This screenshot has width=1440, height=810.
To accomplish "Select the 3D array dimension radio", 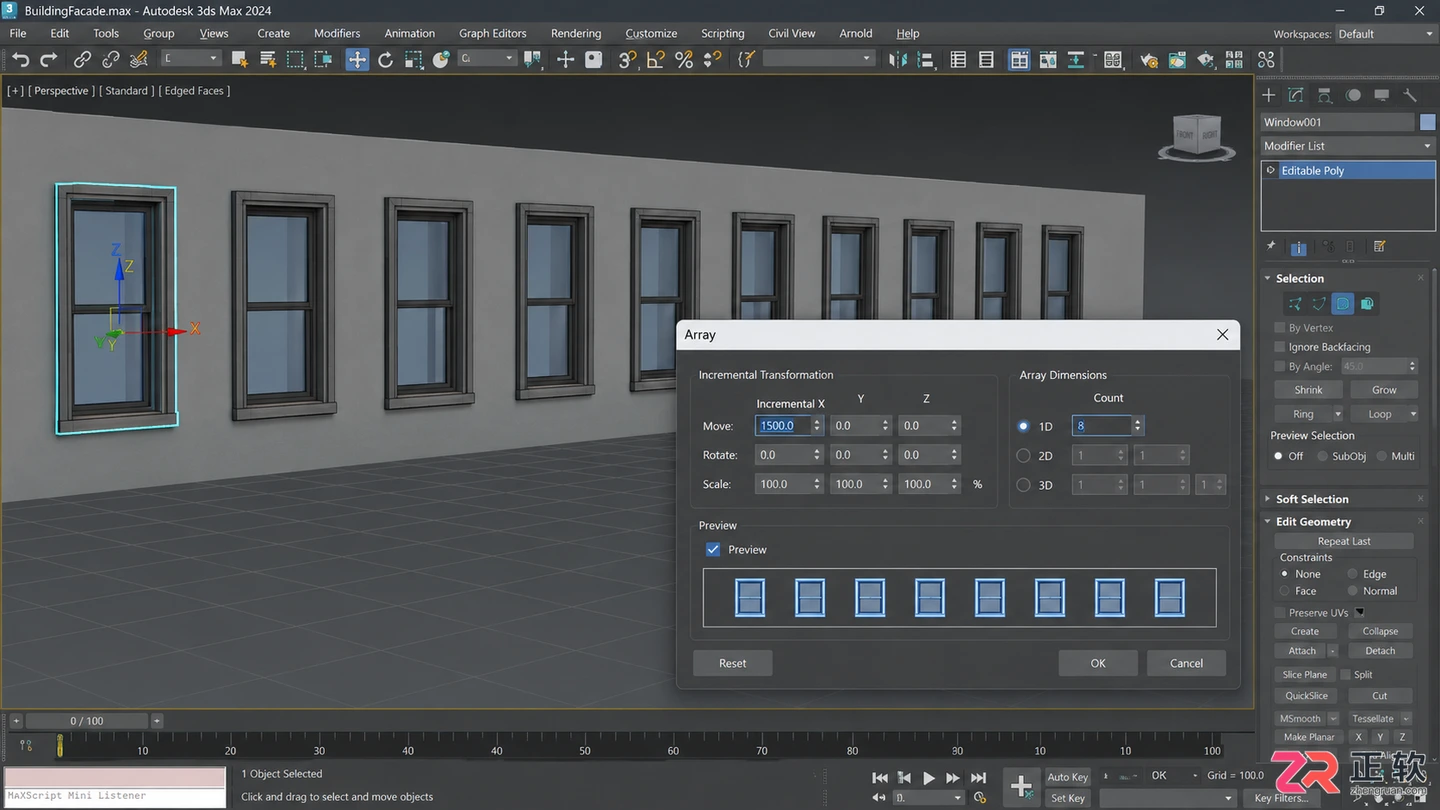I will click(1023, 485).
